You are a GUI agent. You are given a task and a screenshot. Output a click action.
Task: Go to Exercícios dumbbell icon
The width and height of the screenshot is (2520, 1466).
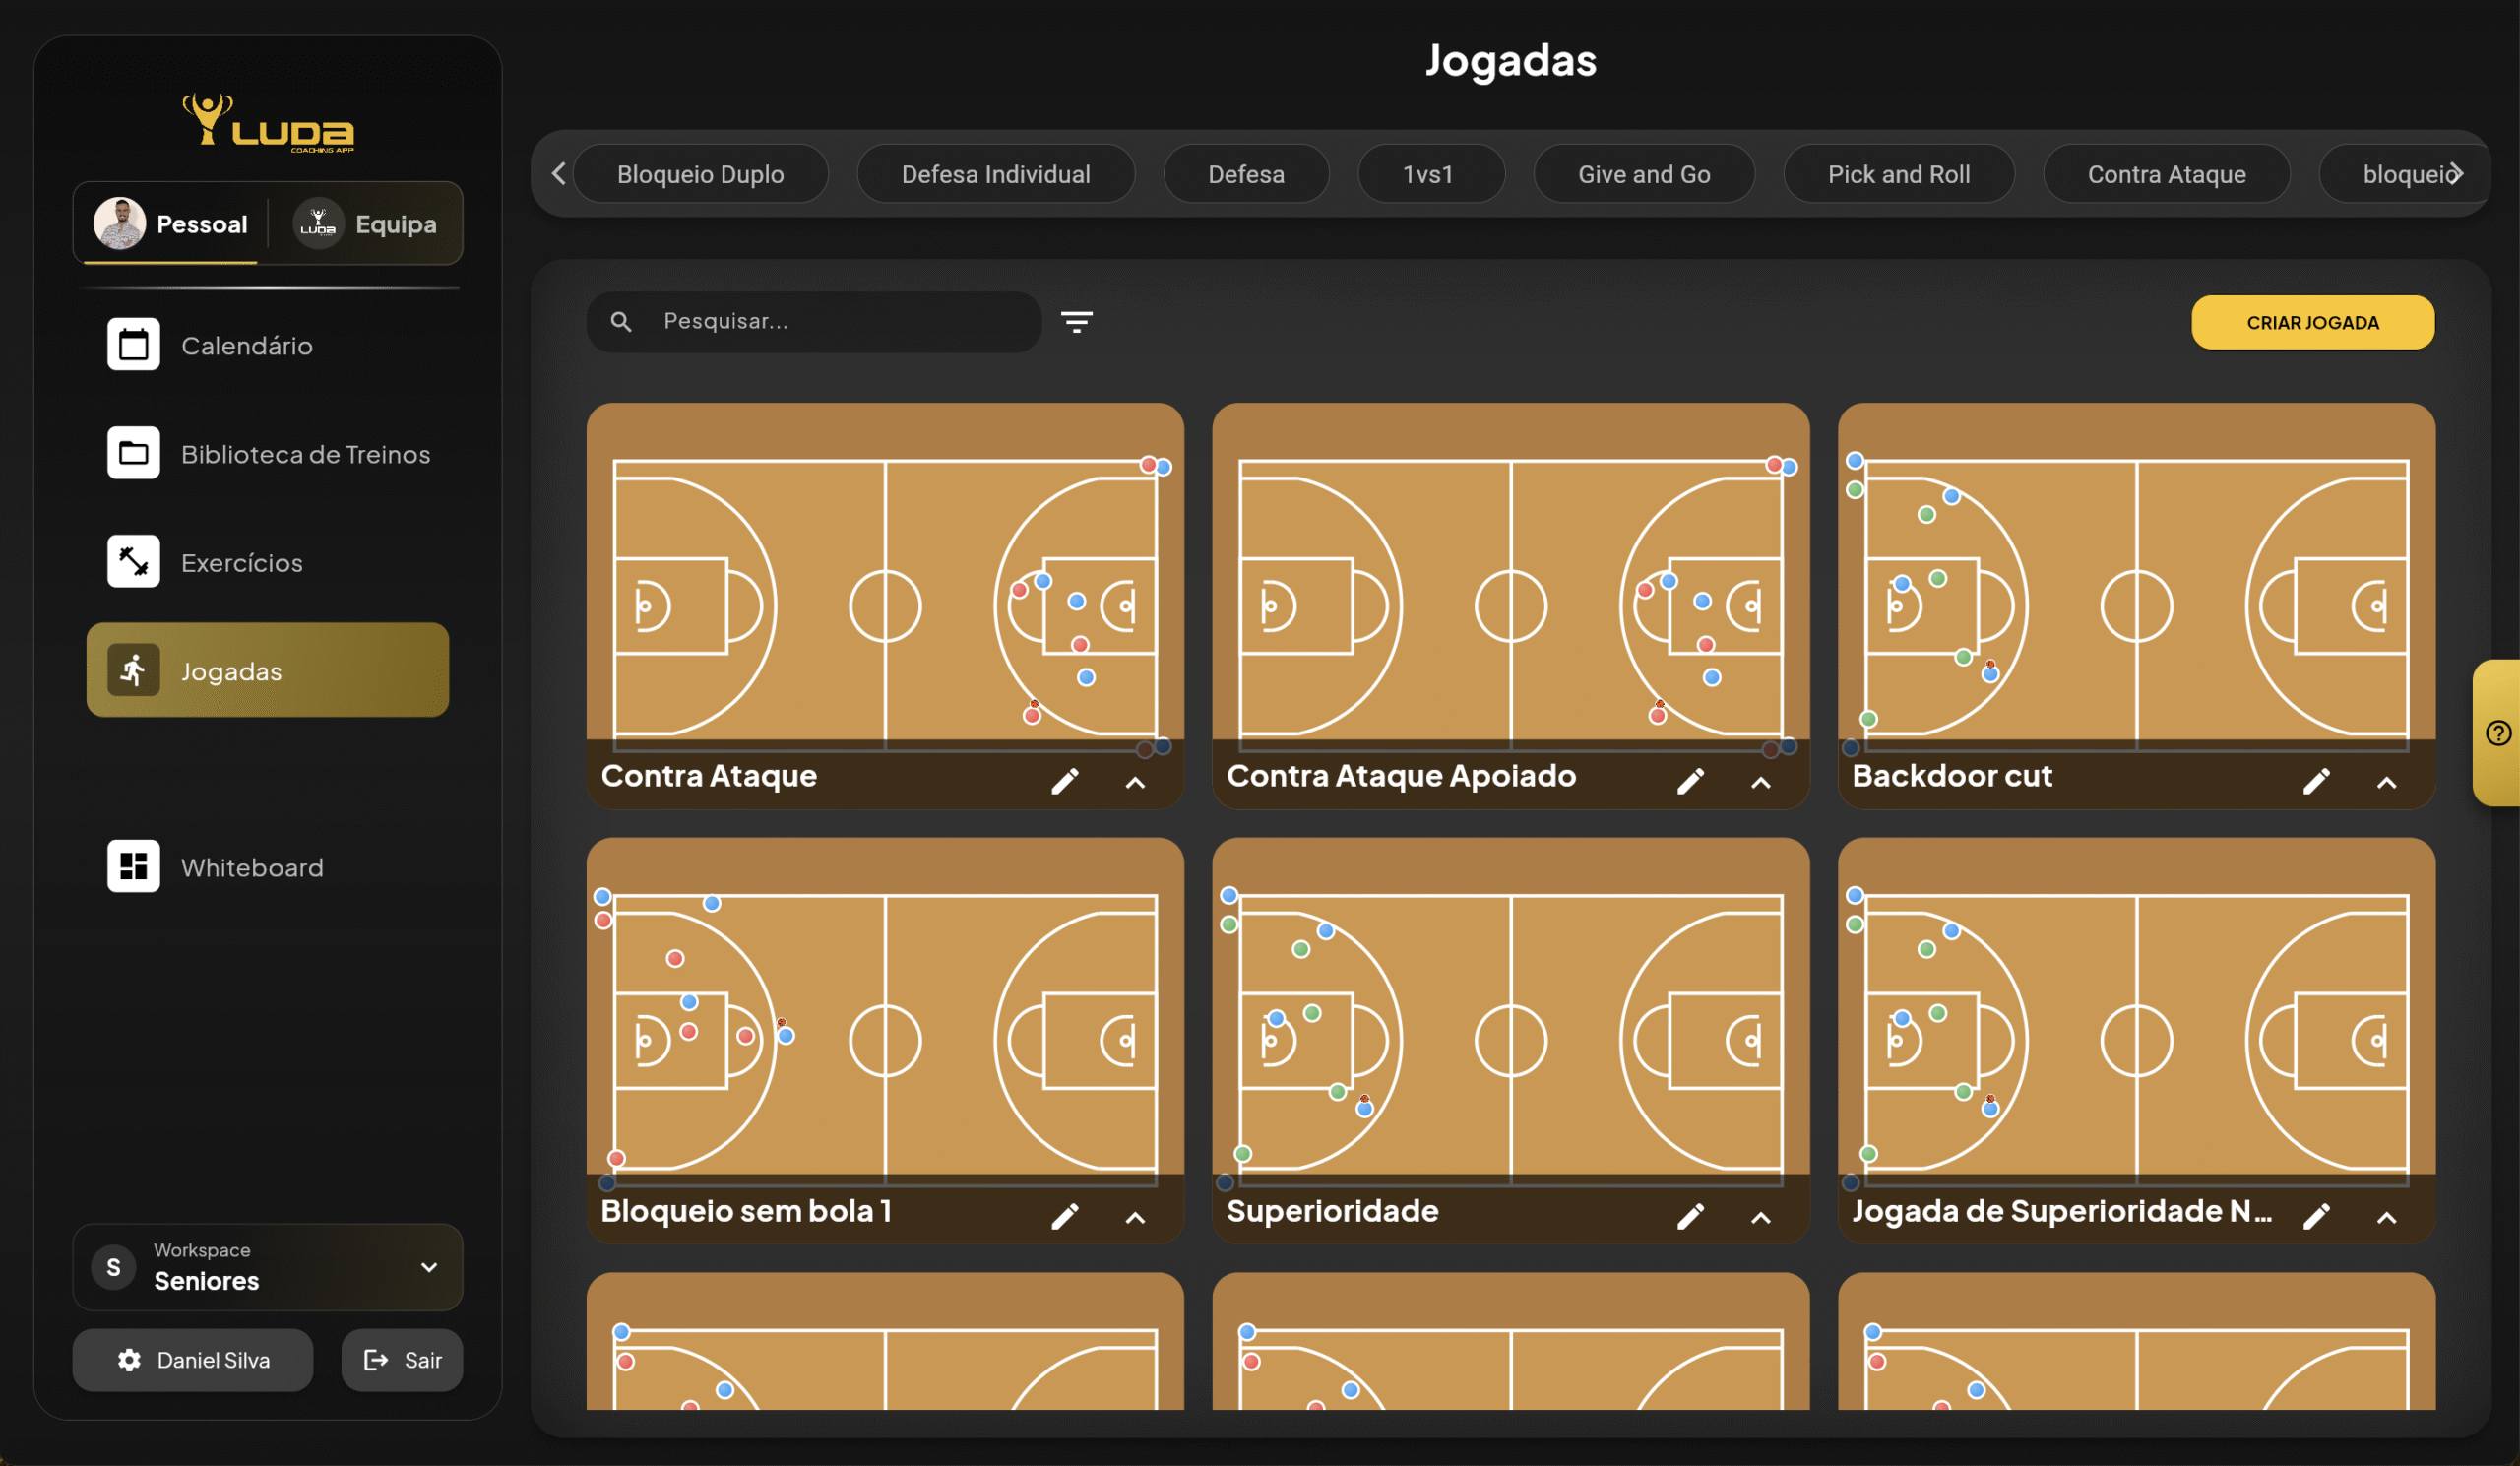[x=133, y=562]
